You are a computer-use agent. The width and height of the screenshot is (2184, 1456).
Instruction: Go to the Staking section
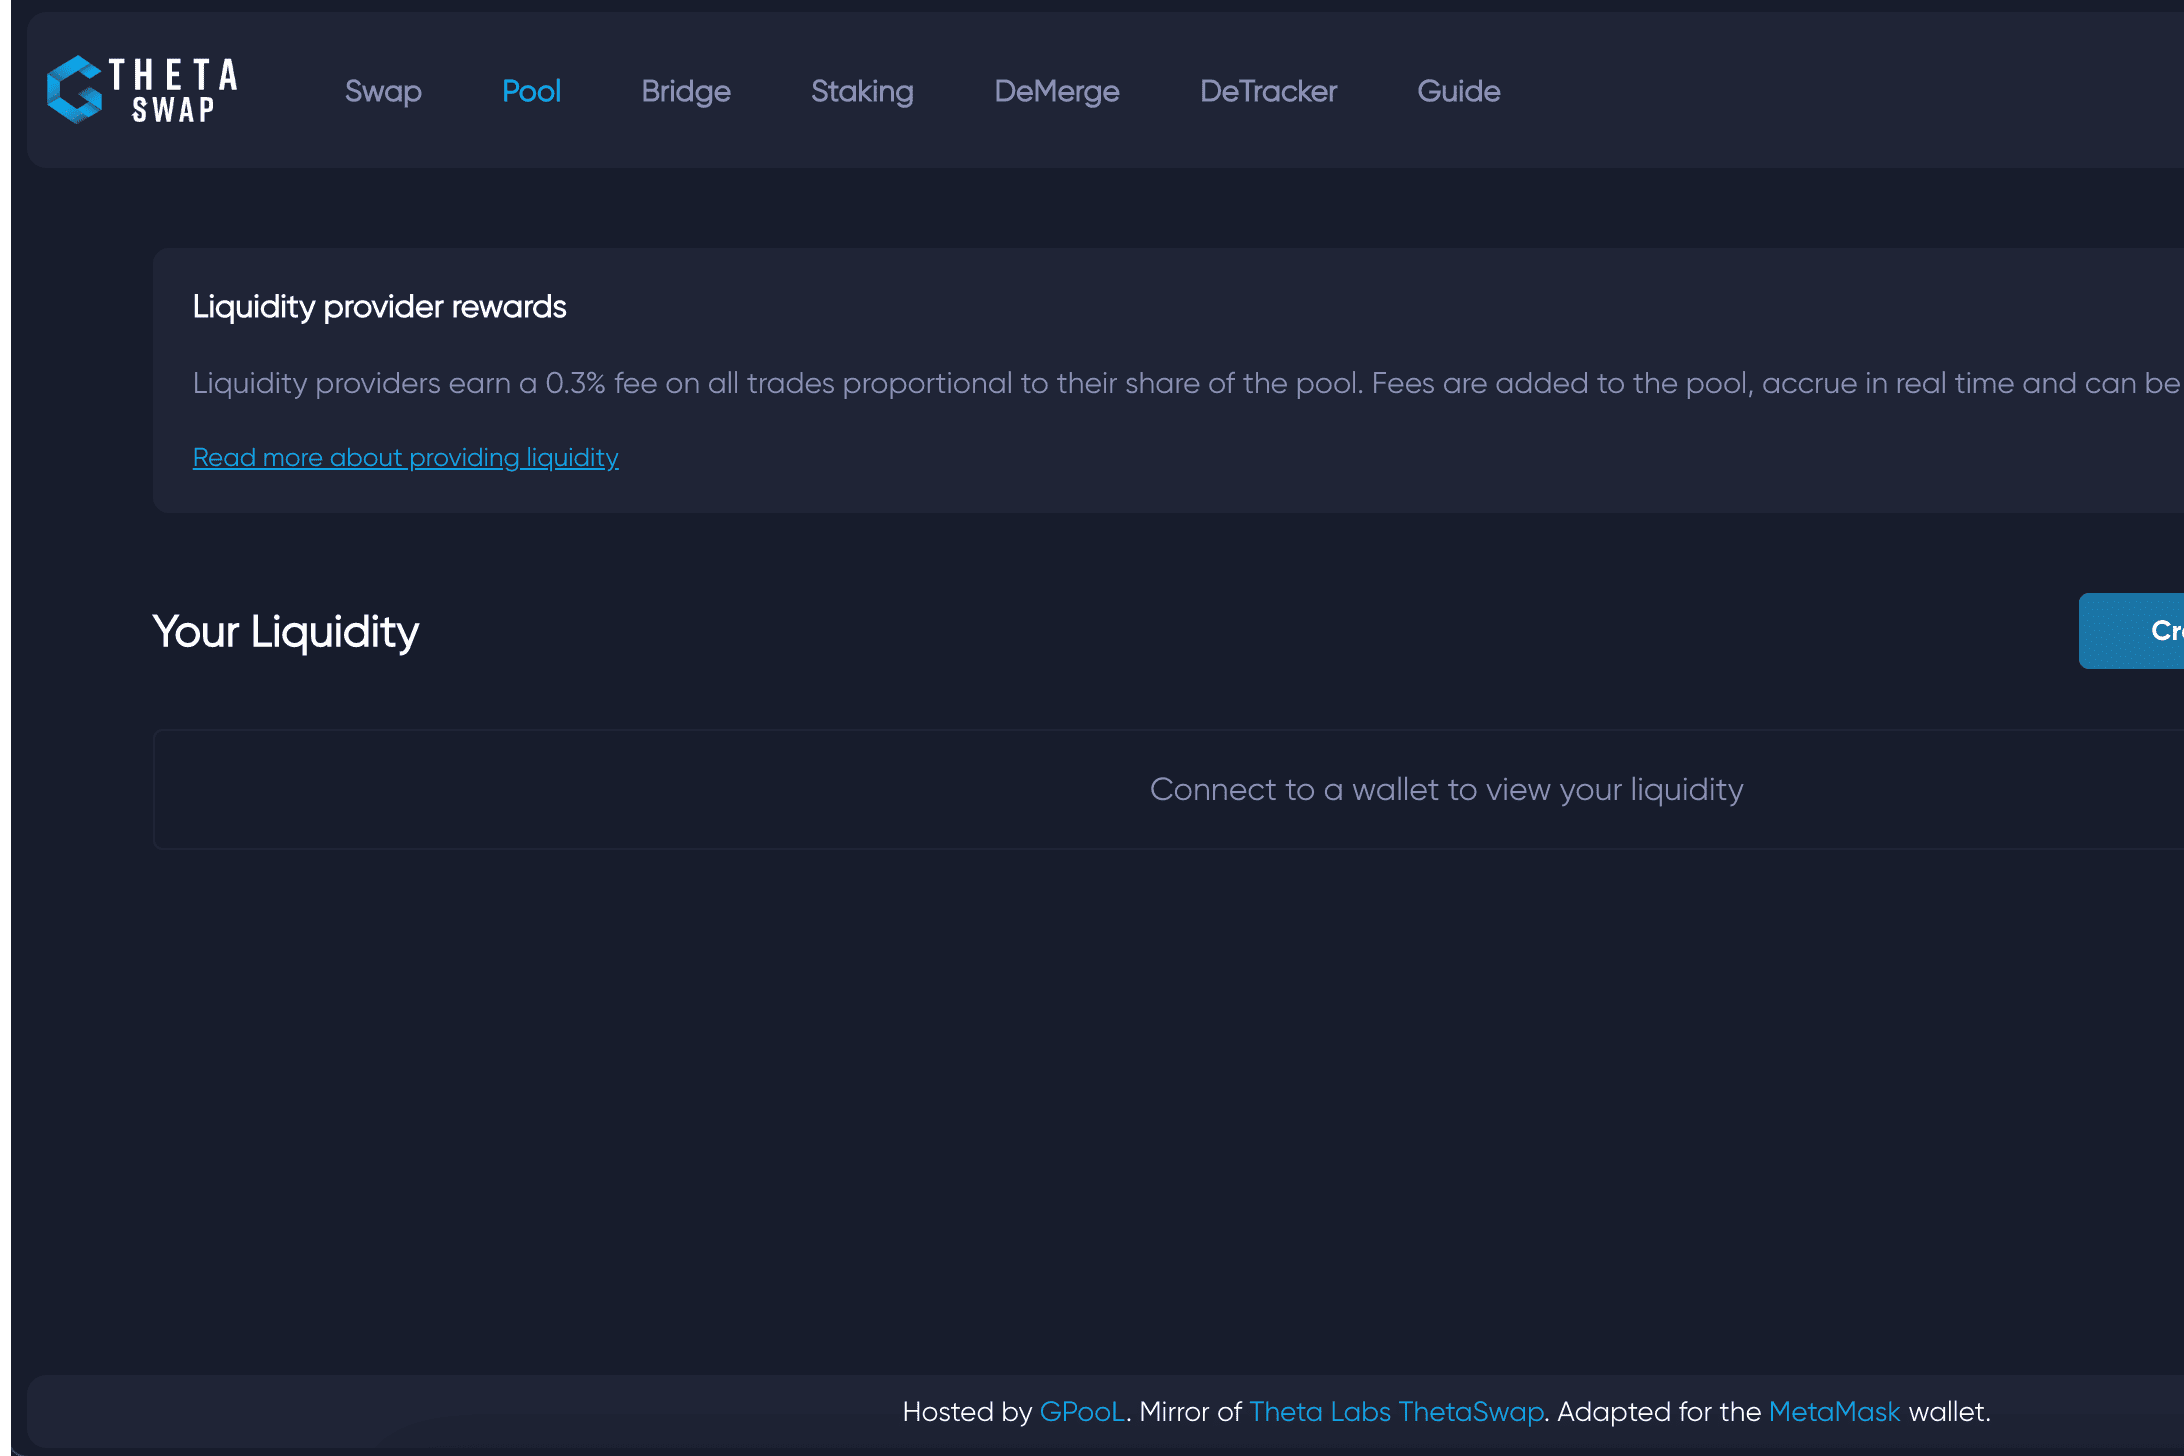coord(861,91)
